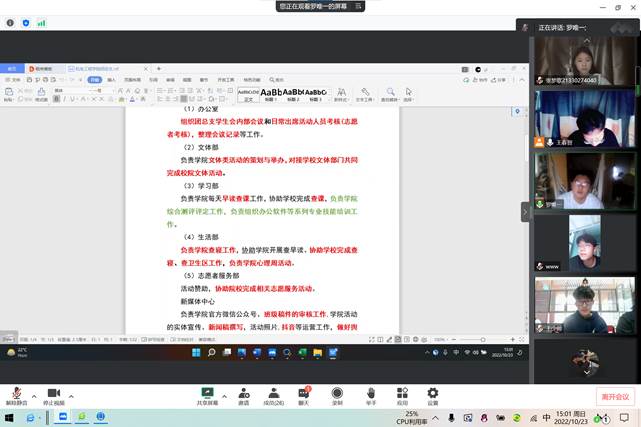Viewport: 641px width, 427px height.
Task: Click meeting info icon at top left
Action: [x=10, y=23]
